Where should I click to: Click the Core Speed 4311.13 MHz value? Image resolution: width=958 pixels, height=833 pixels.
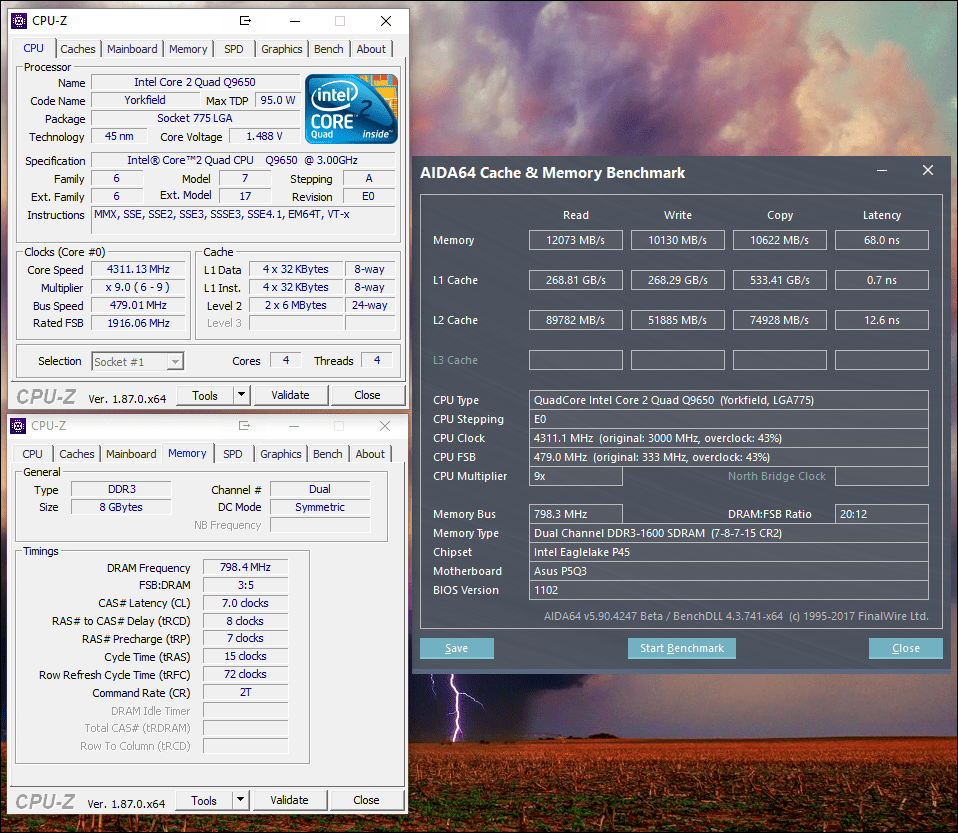click(x=138, y=270)
